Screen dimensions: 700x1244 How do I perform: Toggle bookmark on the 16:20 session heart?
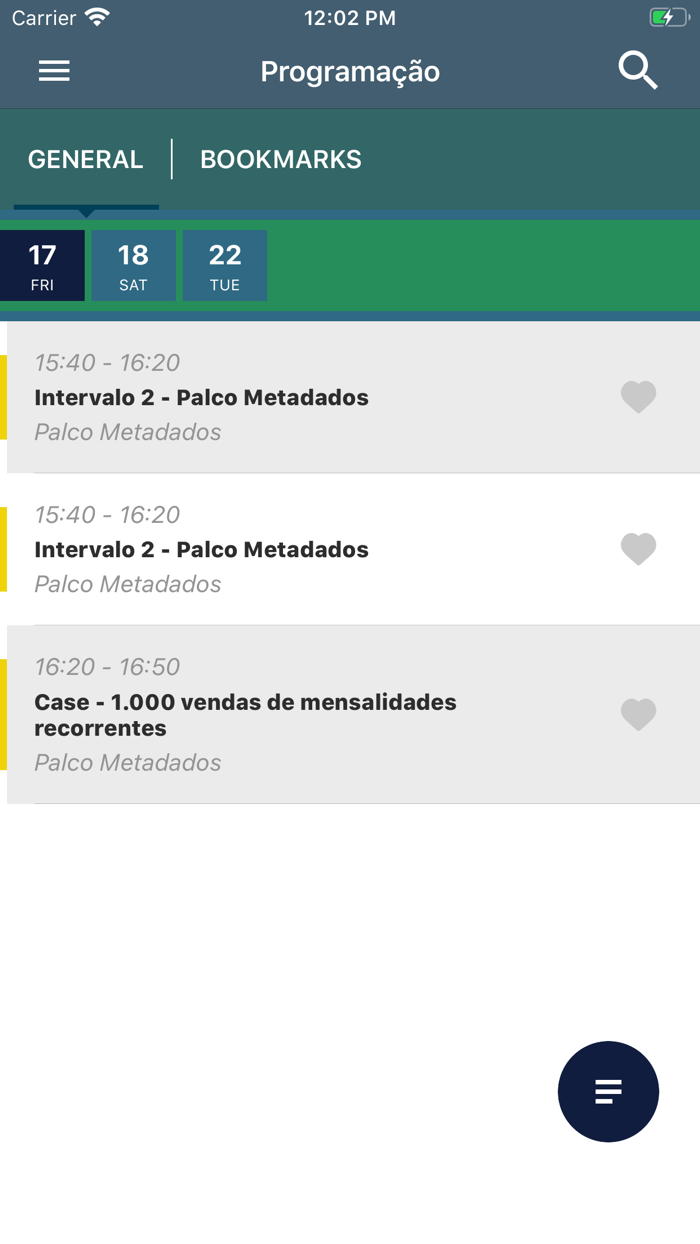pyautogui.click(x=638, y=714)
